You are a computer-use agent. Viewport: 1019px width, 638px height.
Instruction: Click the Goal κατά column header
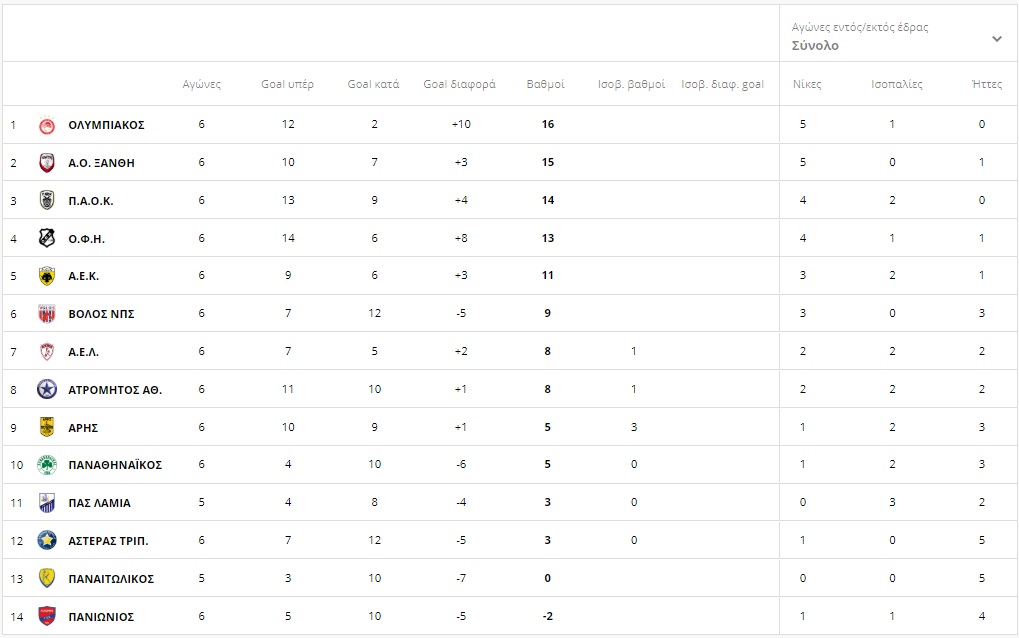[x=374, y=84]
